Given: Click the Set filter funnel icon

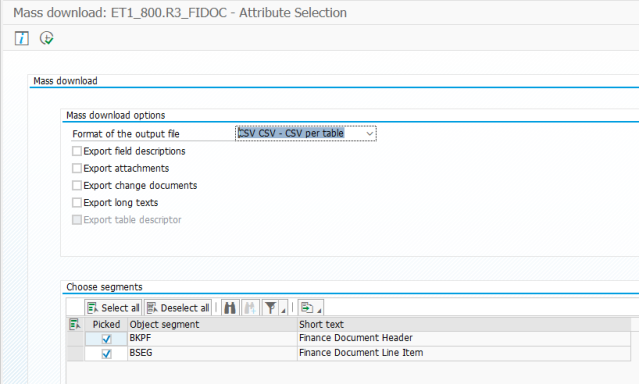Looking at the screenshot, I should click(270, 308).
